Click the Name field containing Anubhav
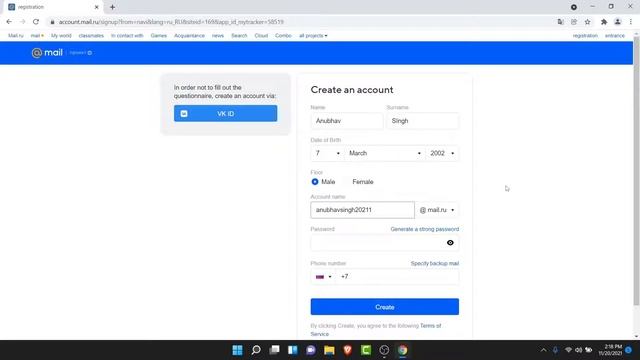 point(347,121)
